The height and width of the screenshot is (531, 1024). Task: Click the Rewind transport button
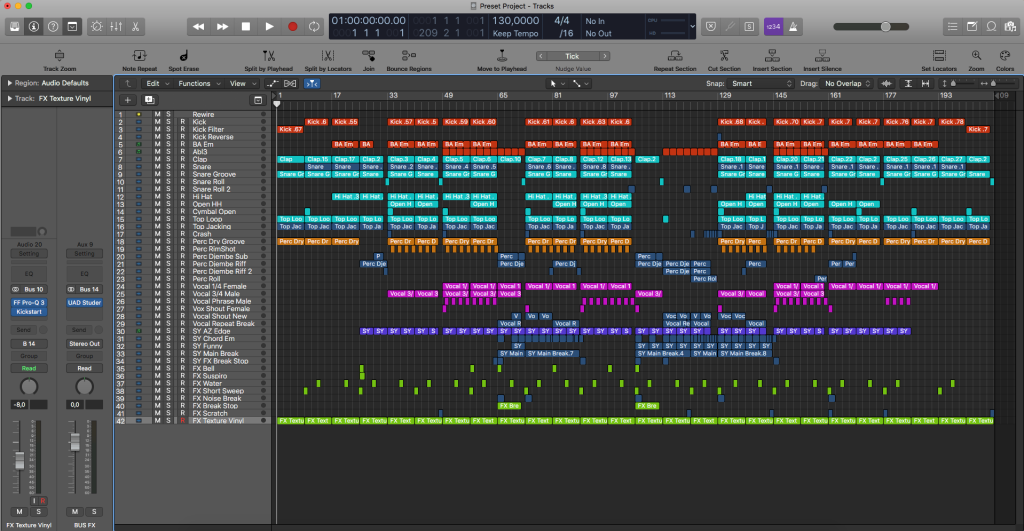tap(199, 27)
